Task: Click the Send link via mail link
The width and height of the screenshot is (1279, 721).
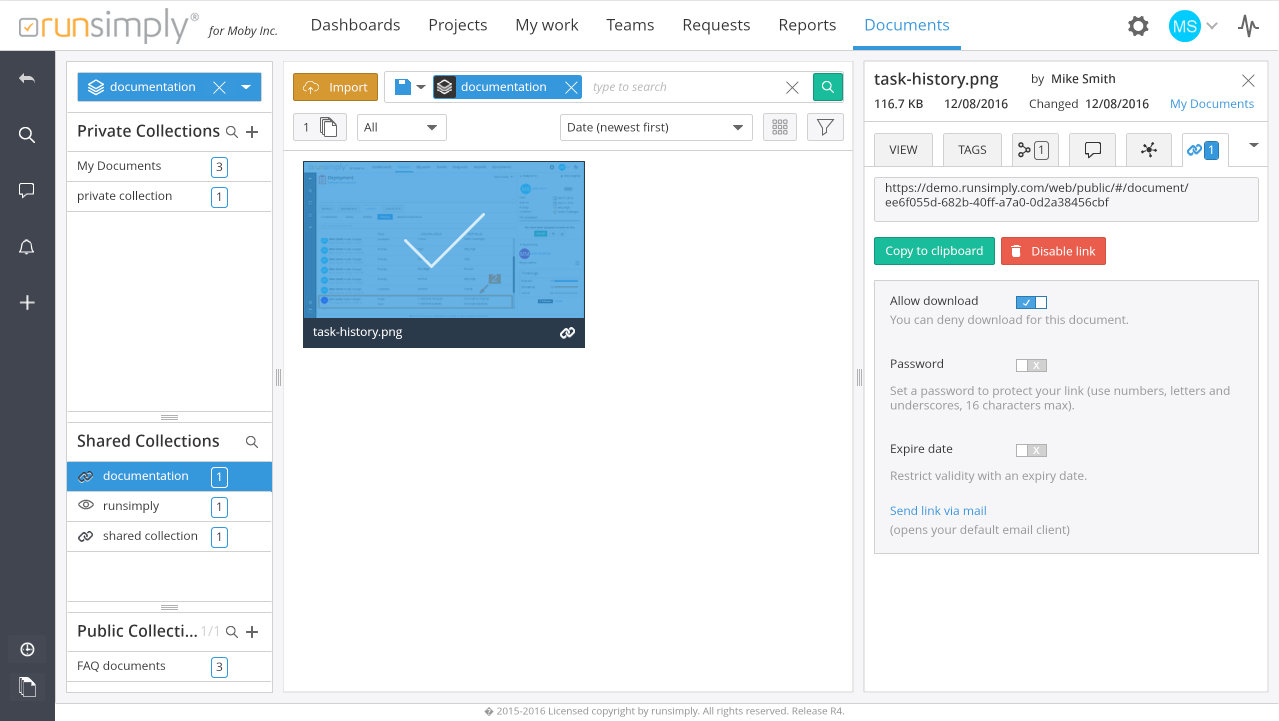Action: [938, 511]
